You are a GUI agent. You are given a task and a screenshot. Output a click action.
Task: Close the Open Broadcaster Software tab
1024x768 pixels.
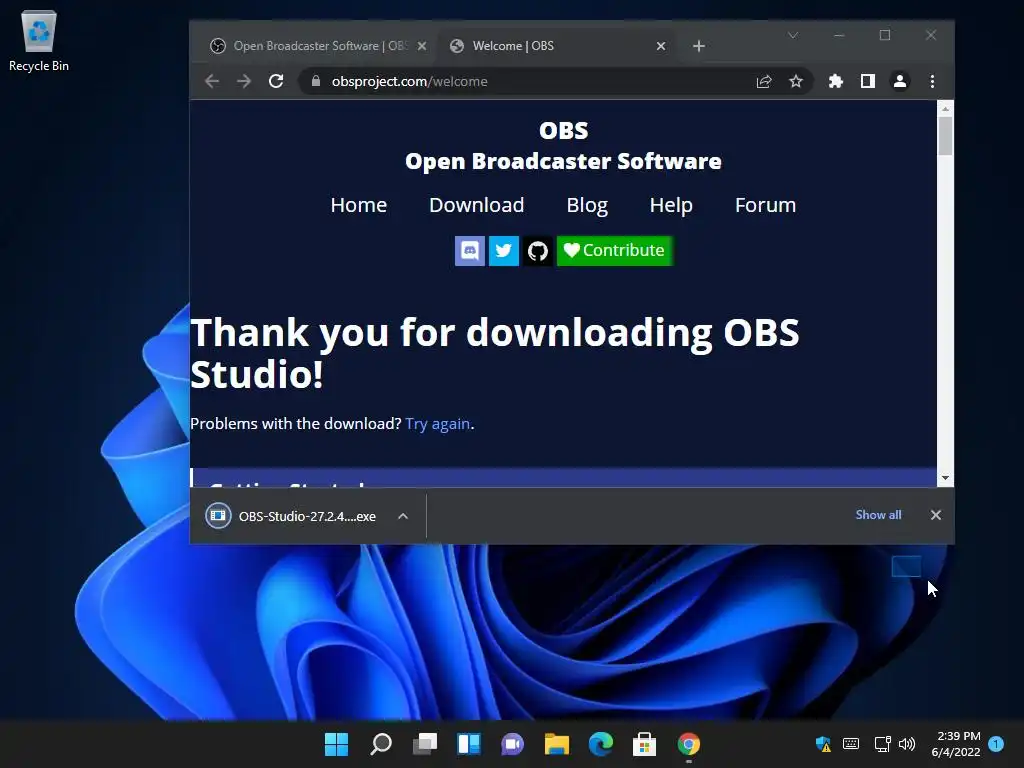(422, 46)
